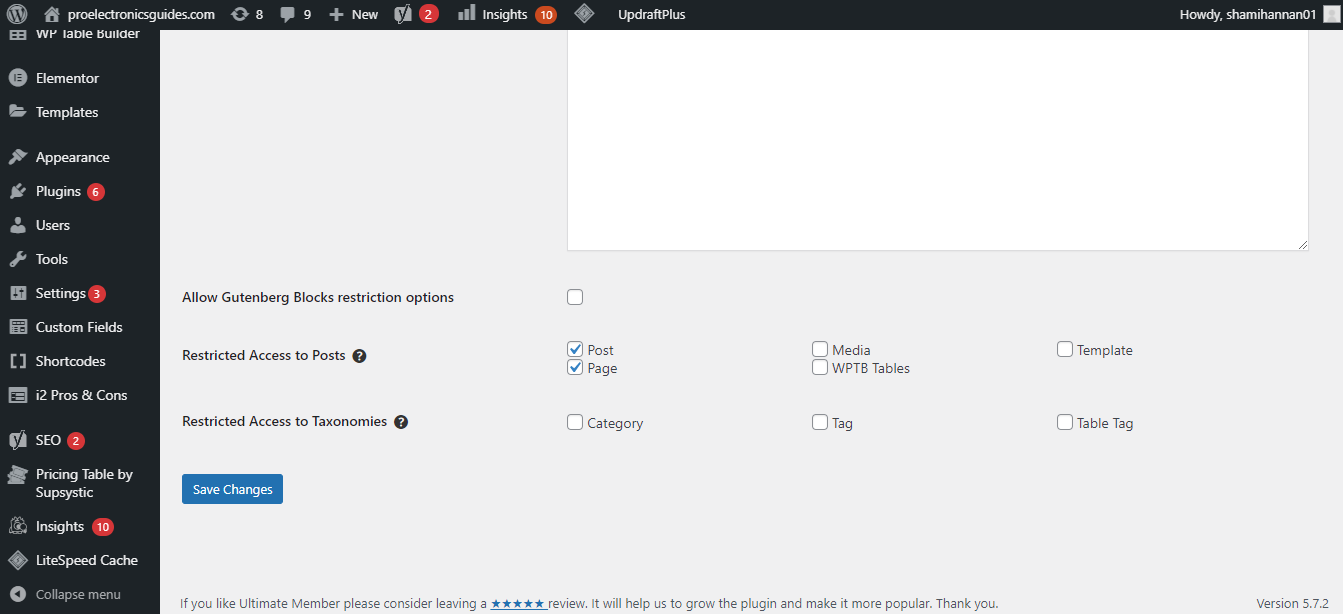Check the Template checkbox
The height and width of the screenshot is (614, 1343).
point(1065,349)
